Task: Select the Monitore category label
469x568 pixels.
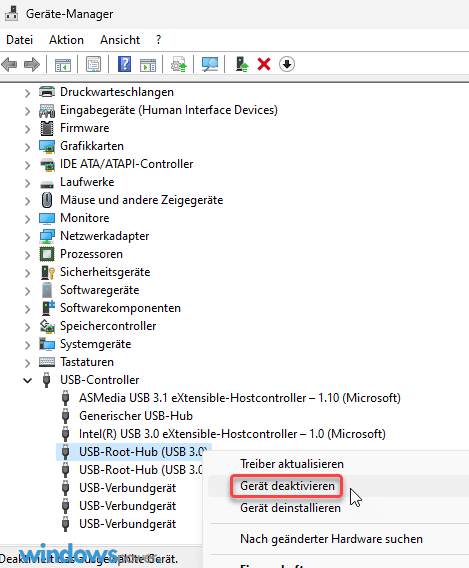Action: 84,218
